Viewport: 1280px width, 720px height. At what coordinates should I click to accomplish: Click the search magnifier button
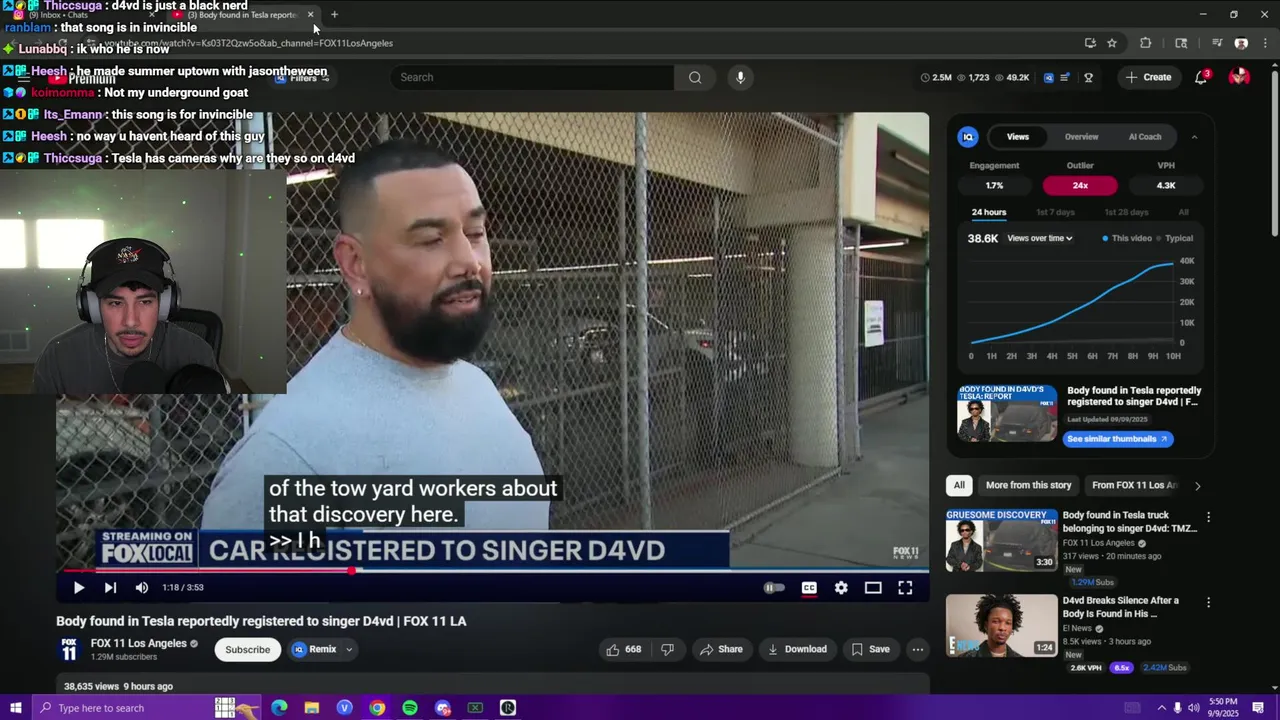coord(695,77)
